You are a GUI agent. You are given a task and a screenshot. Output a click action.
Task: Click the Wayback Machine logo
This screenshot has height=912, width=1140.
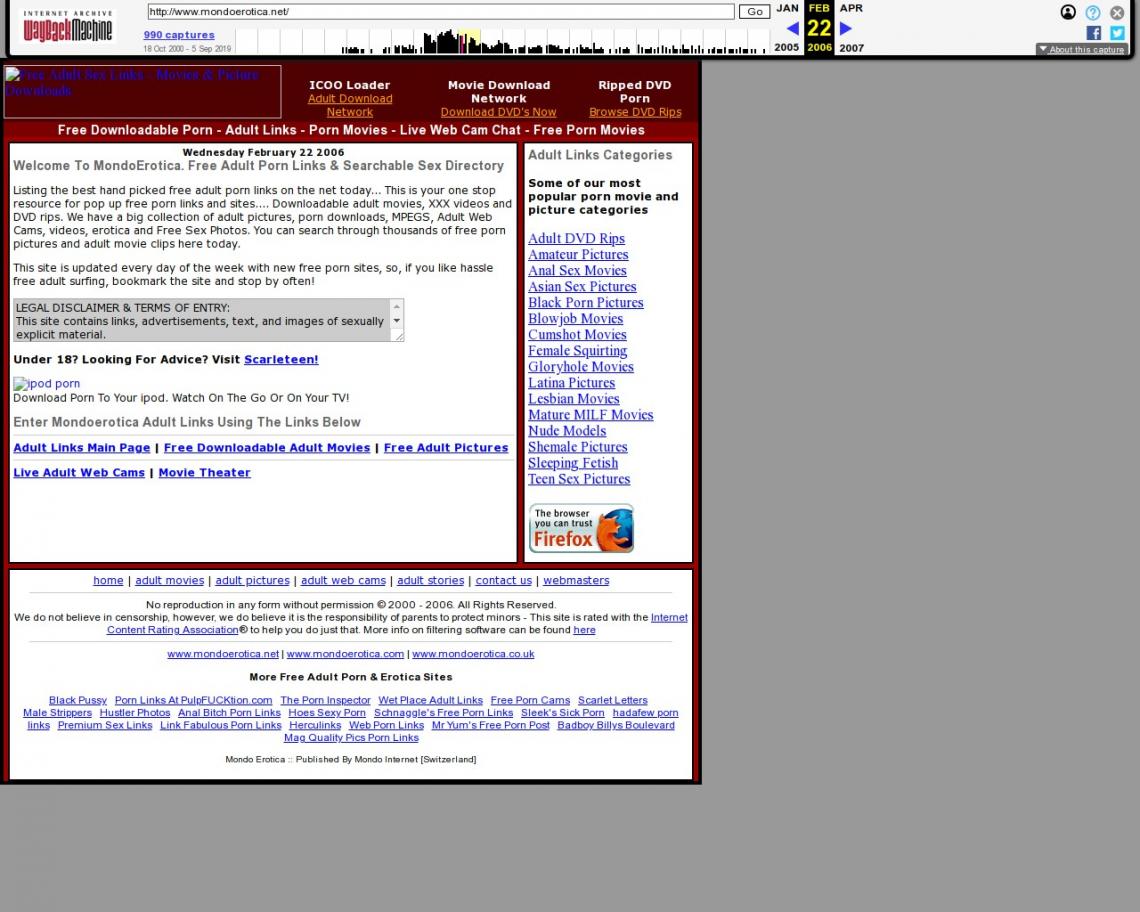tap(68, 26)
